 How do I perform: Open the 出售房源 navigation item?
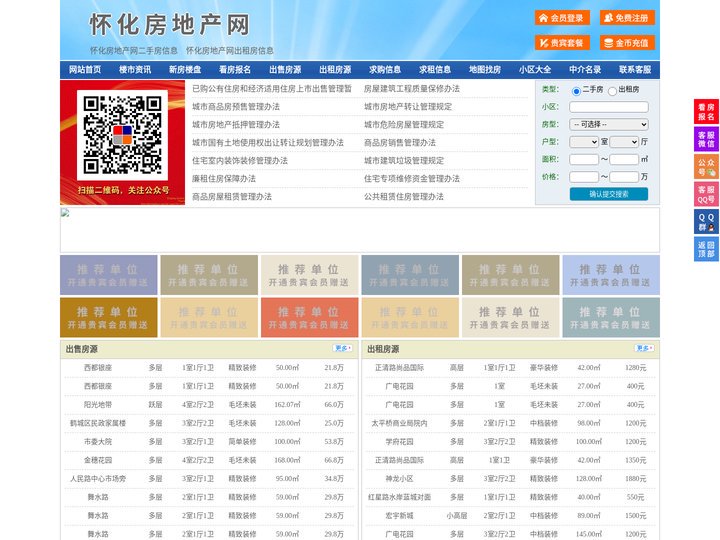coord(285,70)
